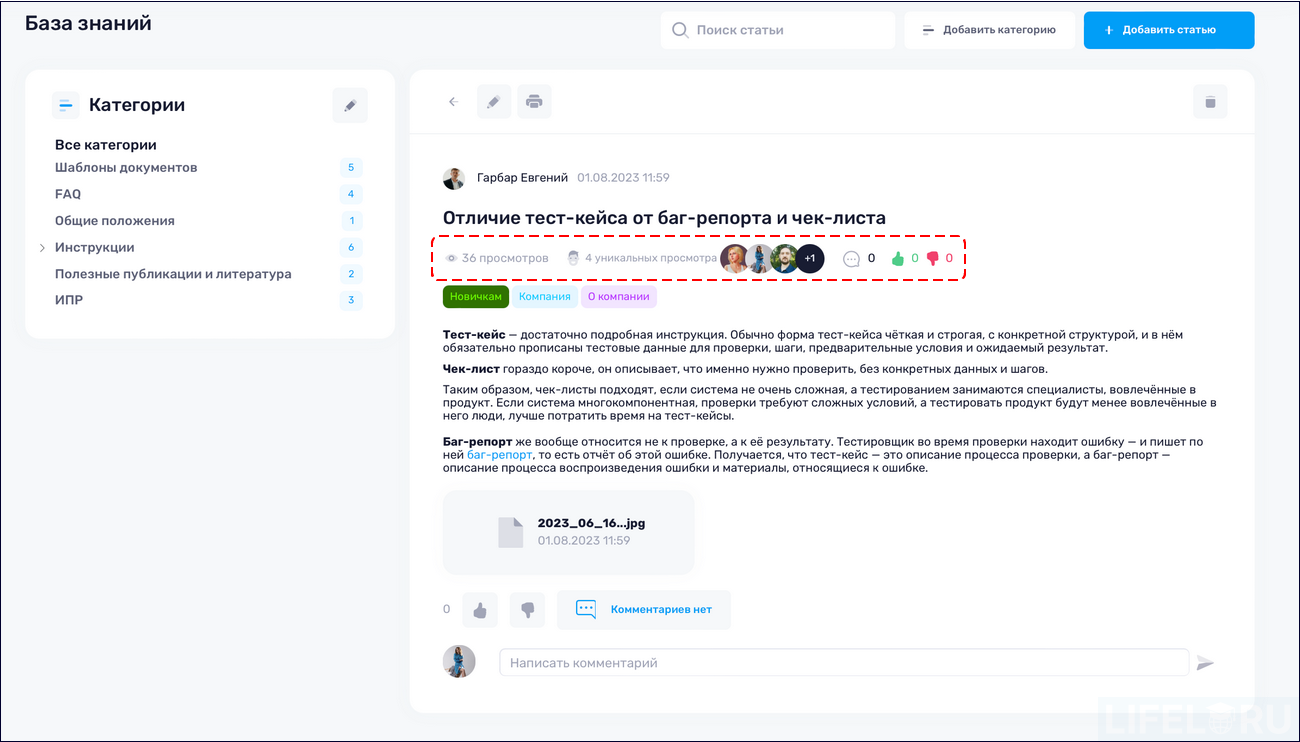Screen dimensions: 1300x742
Task: Delete the article via the trash icon
Action: pyautogui.click(x=1210, y=101)
